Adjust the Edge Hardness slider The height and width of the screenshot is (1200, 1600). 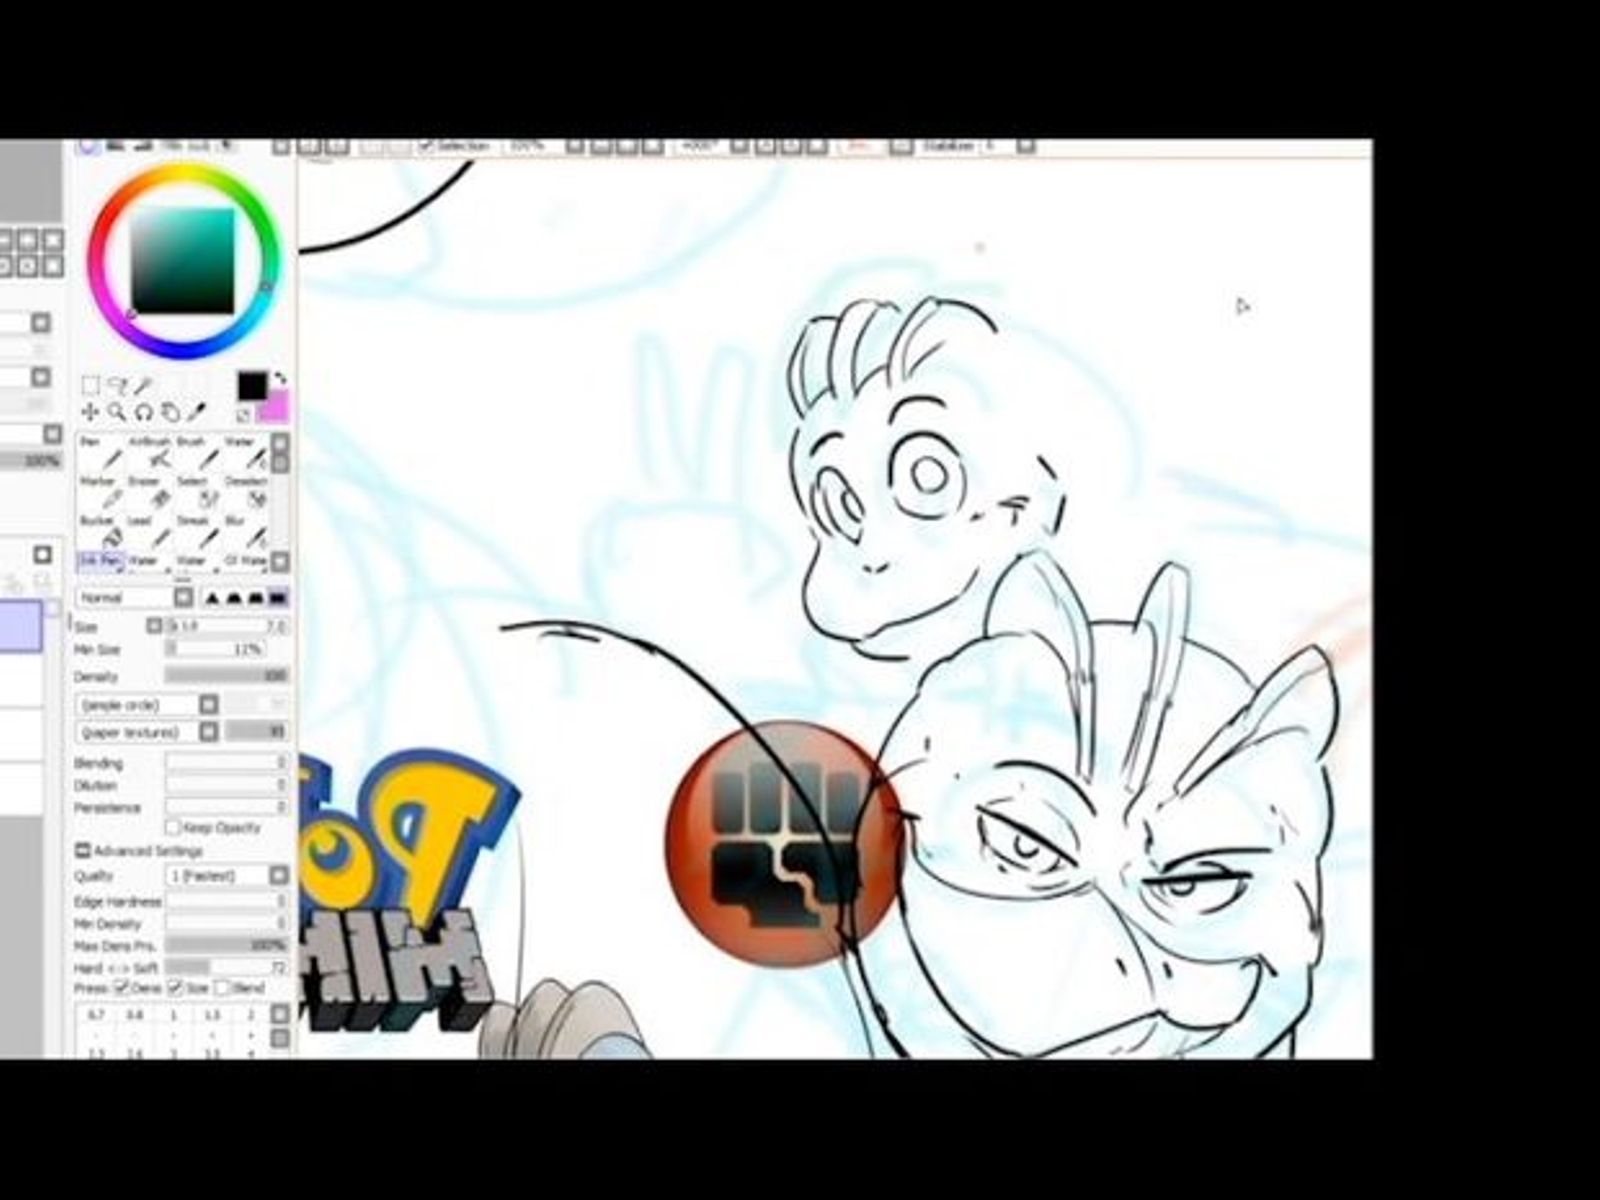tap(227, 902)
